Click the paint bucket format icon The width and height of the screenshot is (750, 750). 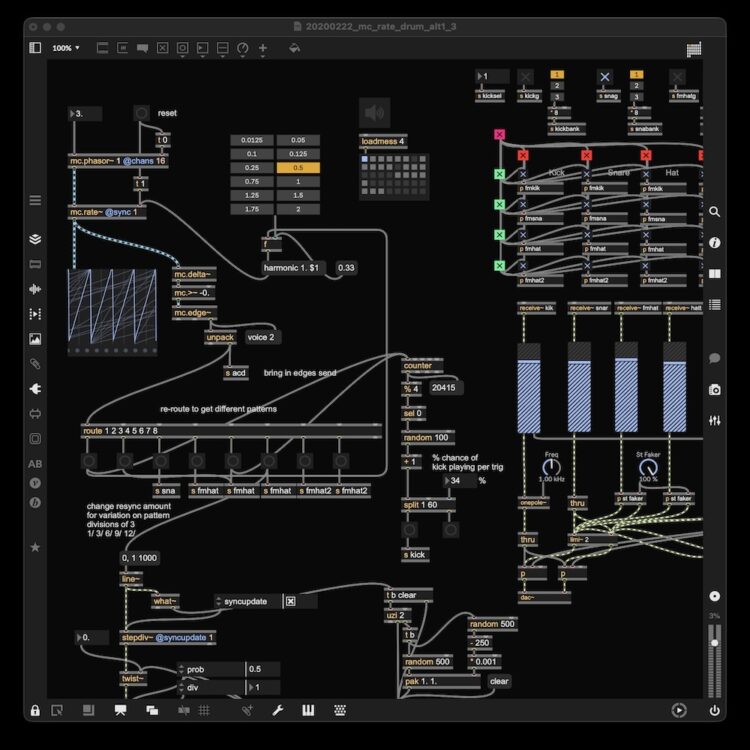[294, 47]
